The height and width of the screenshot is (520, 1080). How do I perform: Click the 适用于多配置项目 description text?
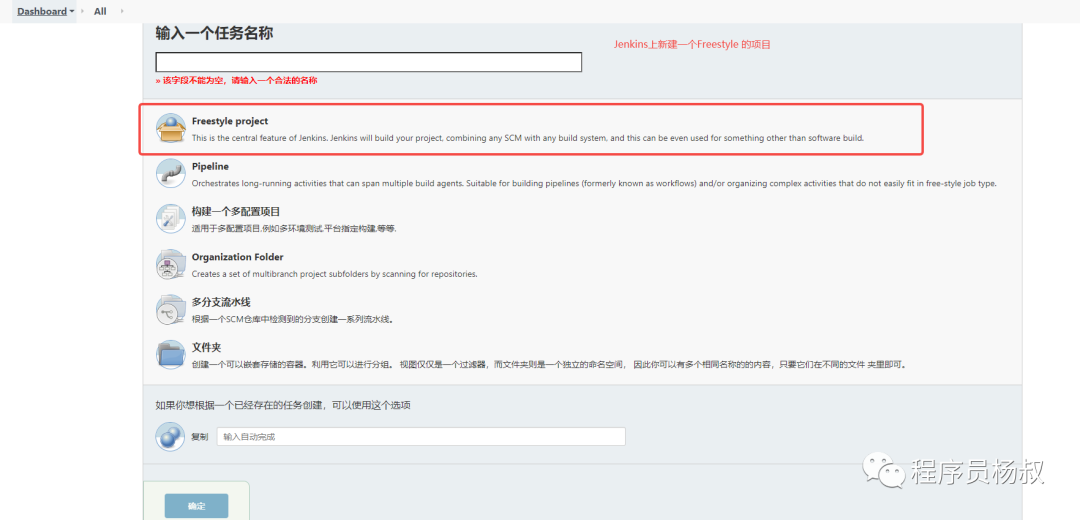(294, 229)
